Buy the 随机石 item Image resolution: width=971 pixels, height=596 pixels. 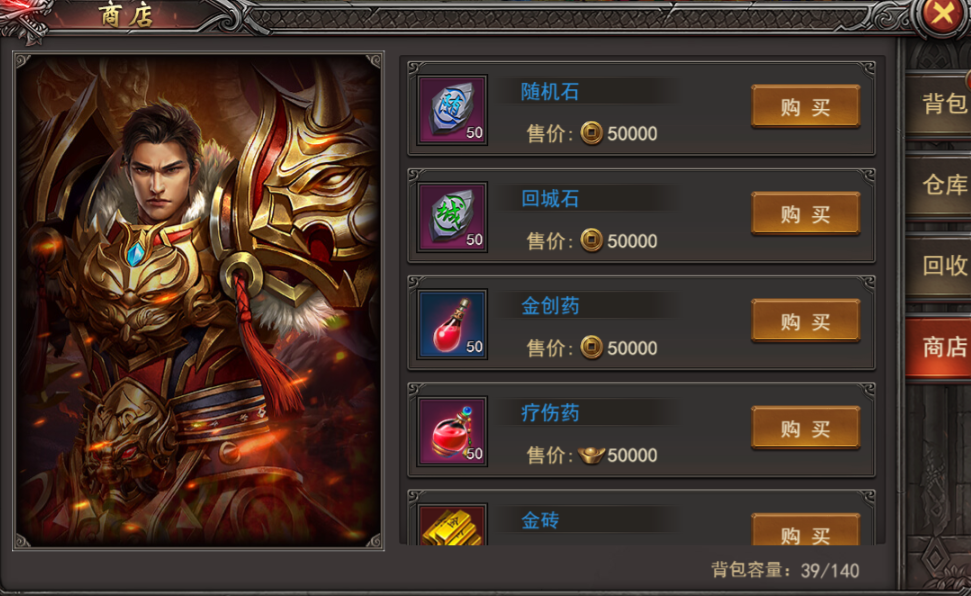click(x=805, y=107)
